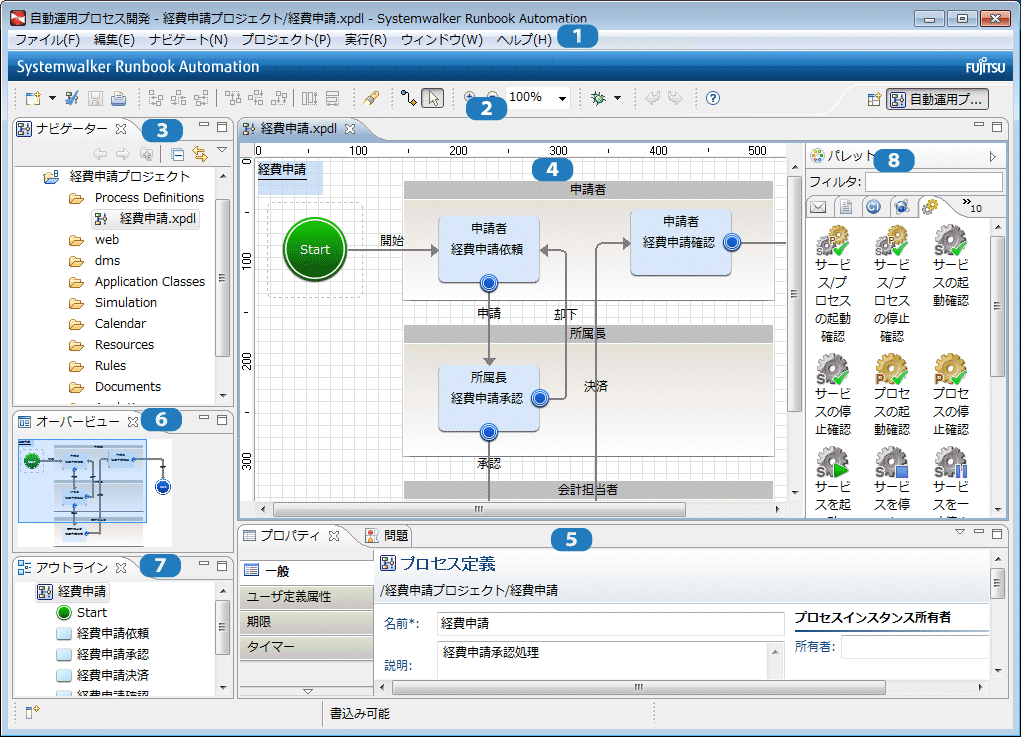Click Collapse All icon in Navigator
Image resolution: width=1021 pixels, height=737 pixels.
coord(177,154)
